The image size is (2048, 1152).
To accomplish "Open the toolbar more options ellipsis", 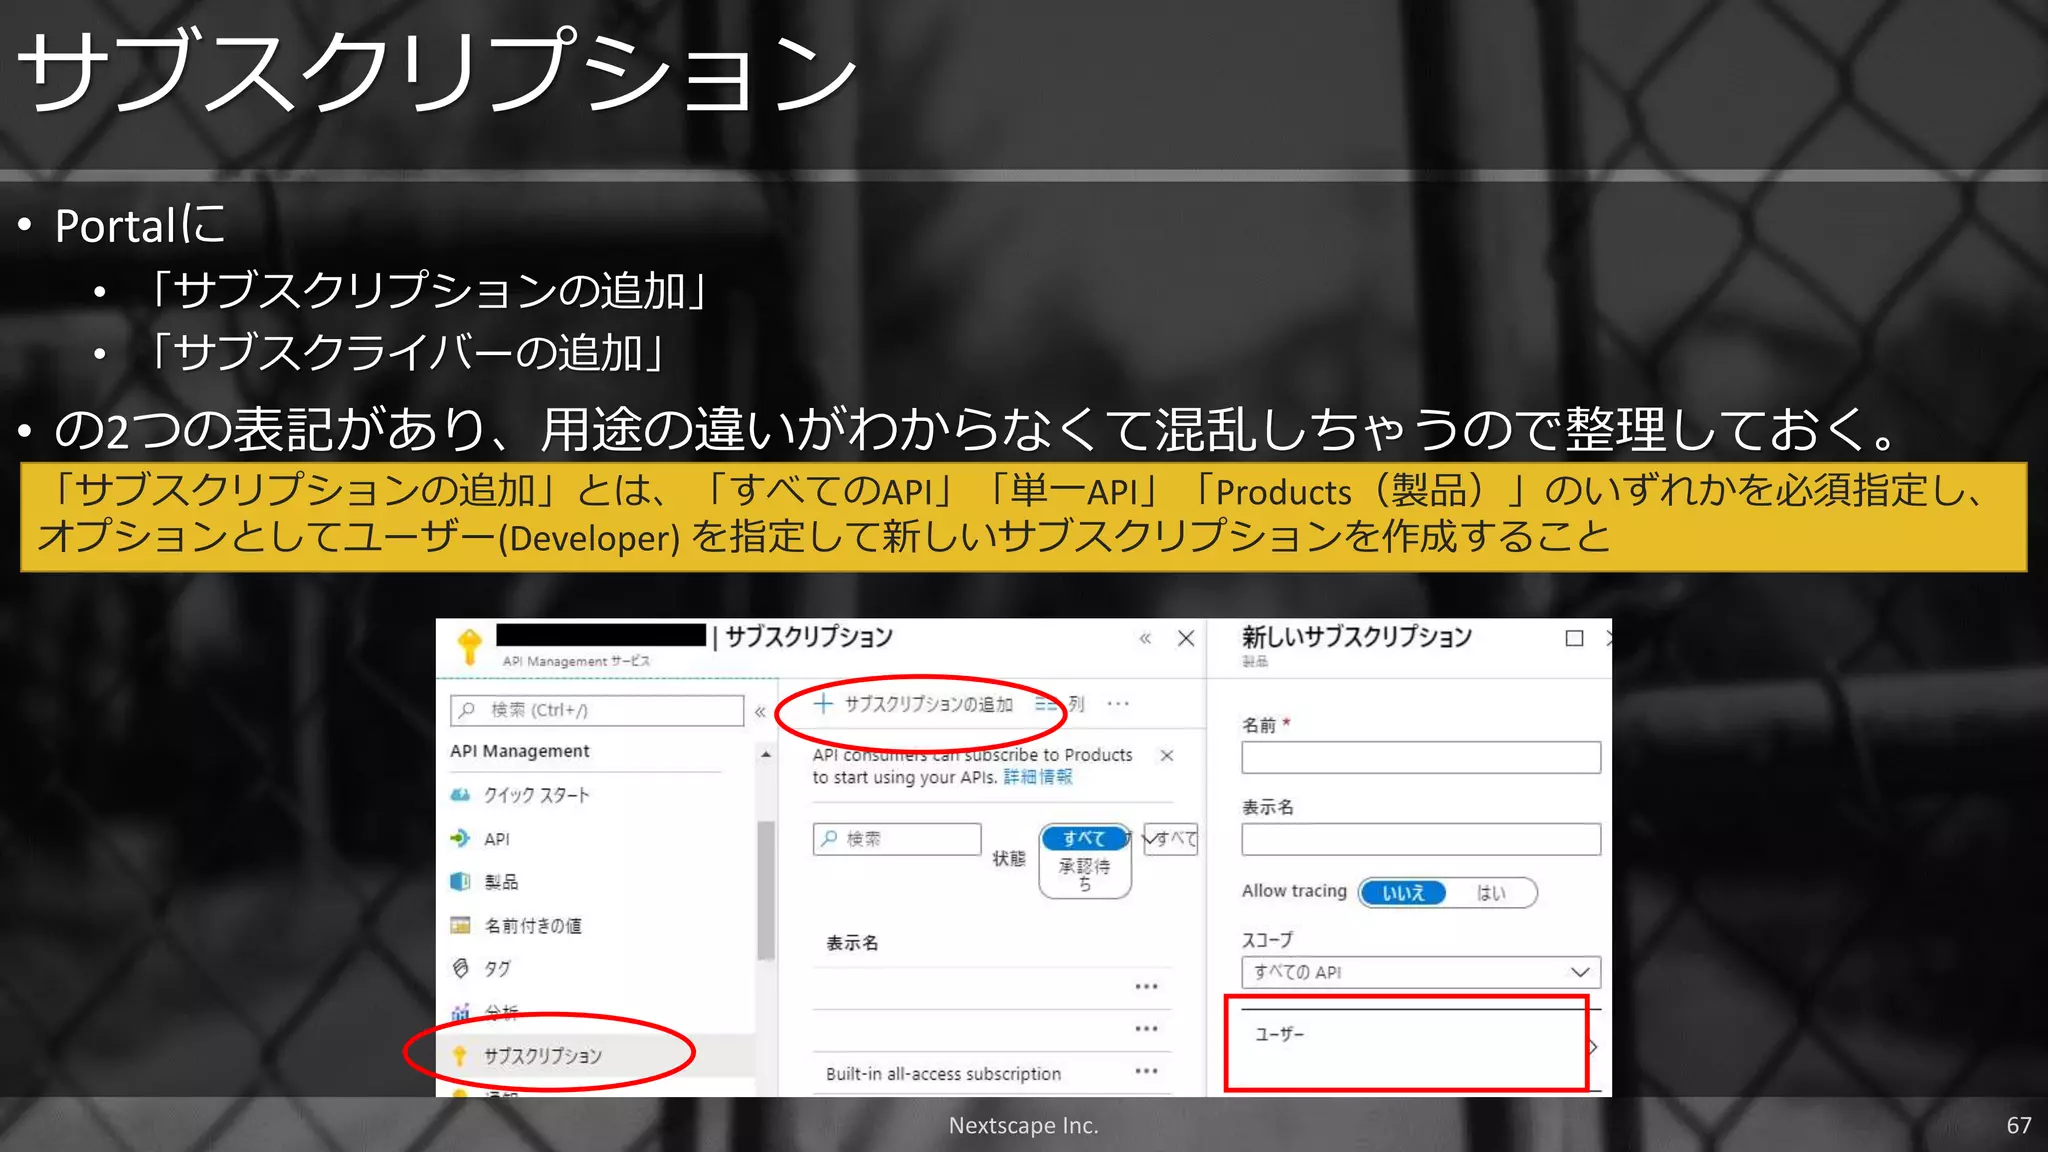I will click(1118, 704).
